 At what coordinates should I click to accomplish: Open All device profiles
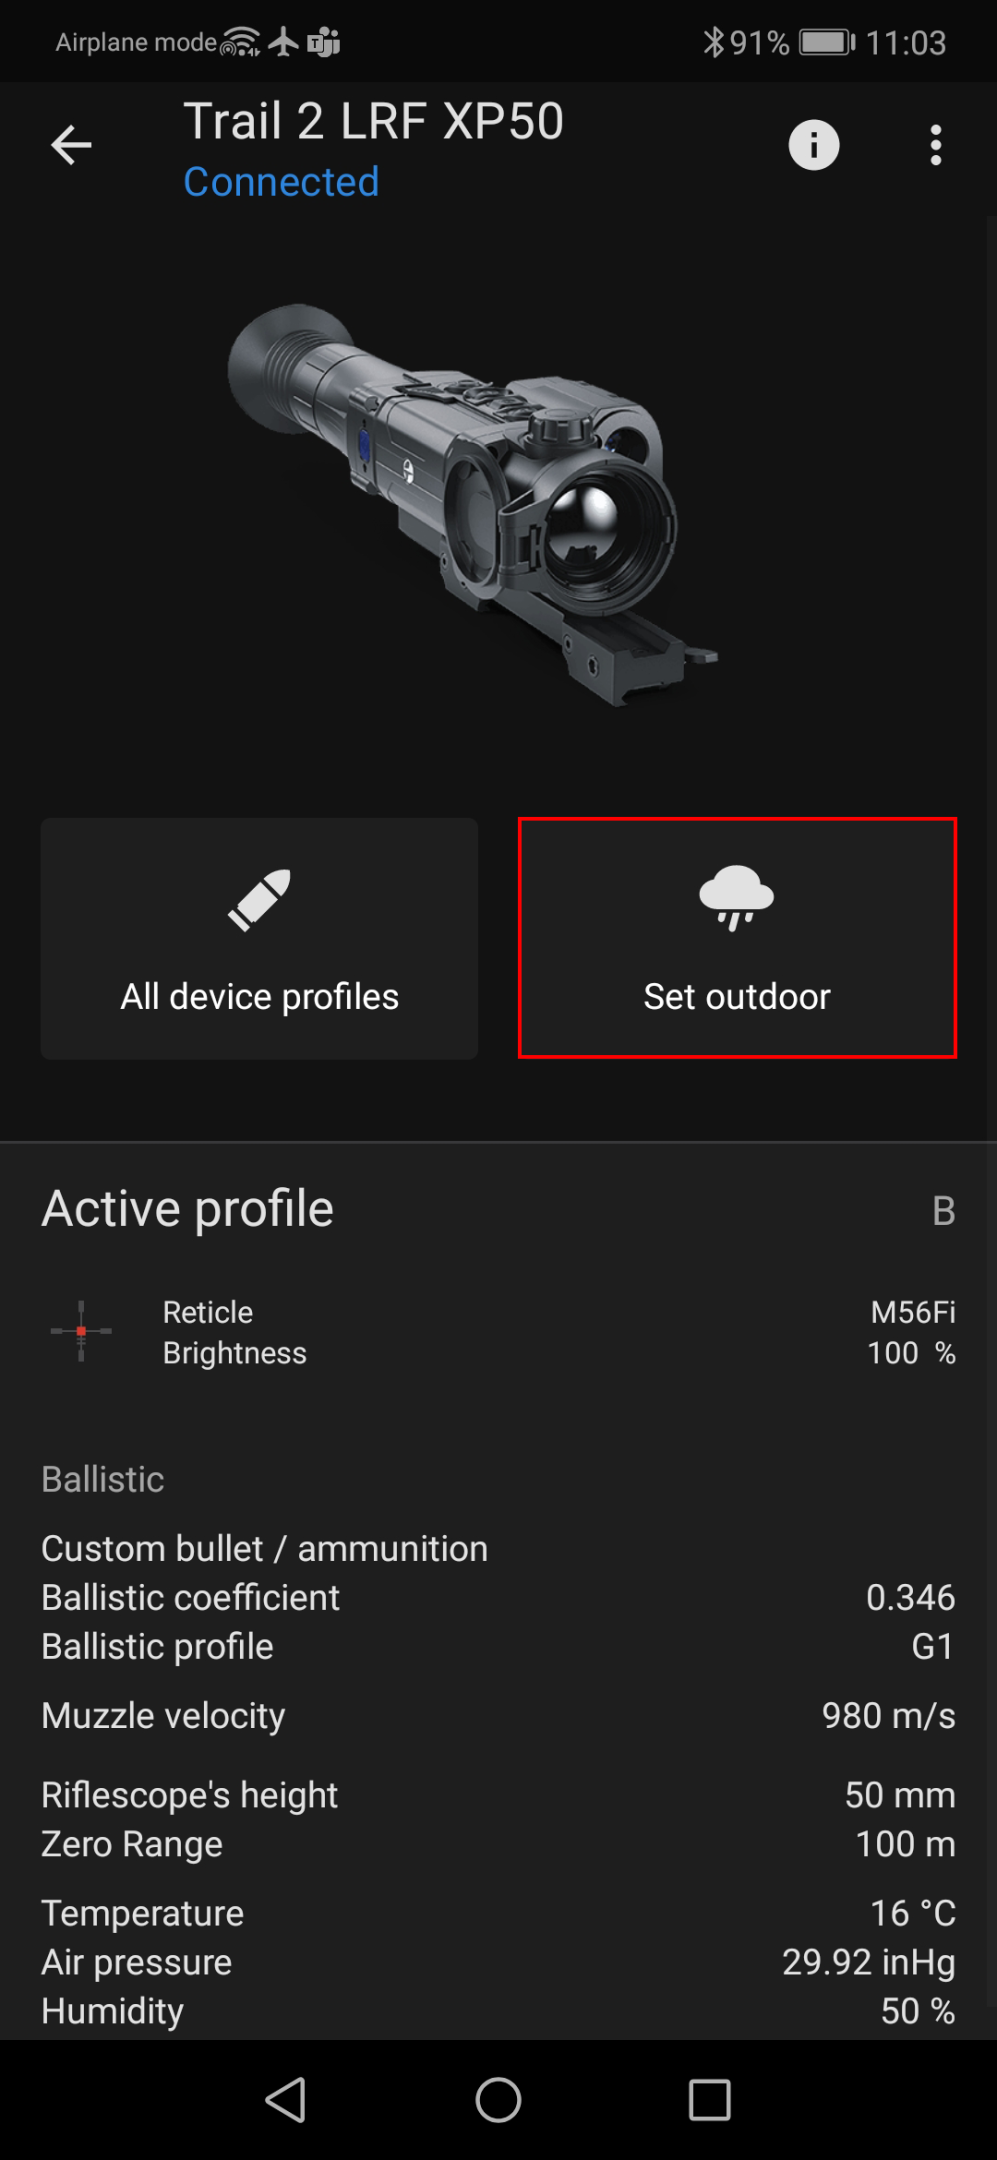click(x=259, y=996)
